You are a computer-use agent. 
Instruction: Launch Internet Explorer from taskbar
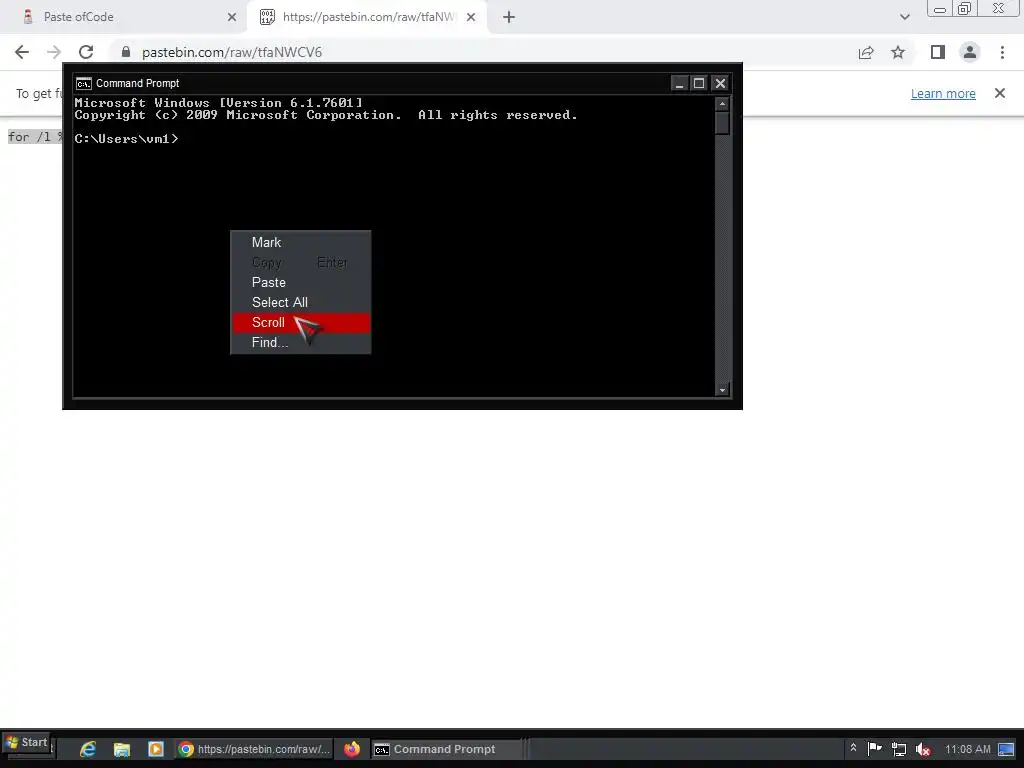(88, 749)
